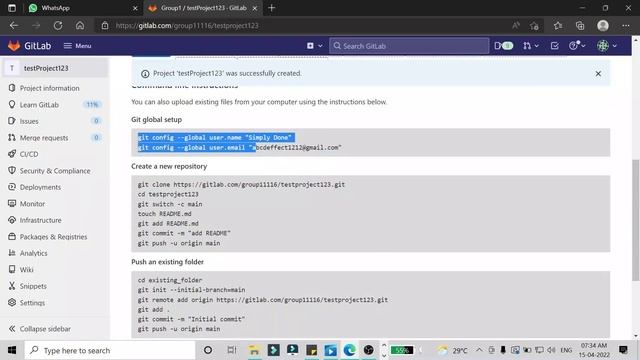Click the address bar URL
The image size is (640, 360).
187,26
